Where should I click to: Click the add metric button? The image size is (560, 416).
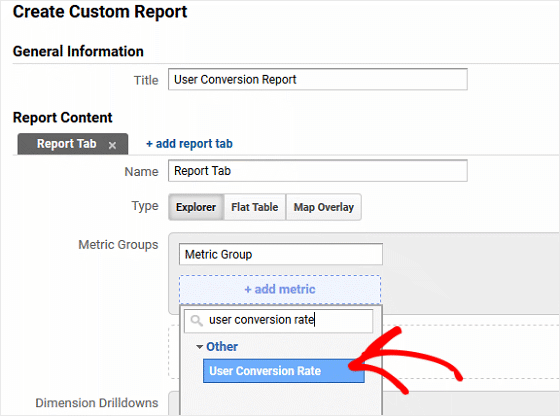point(280,289)
